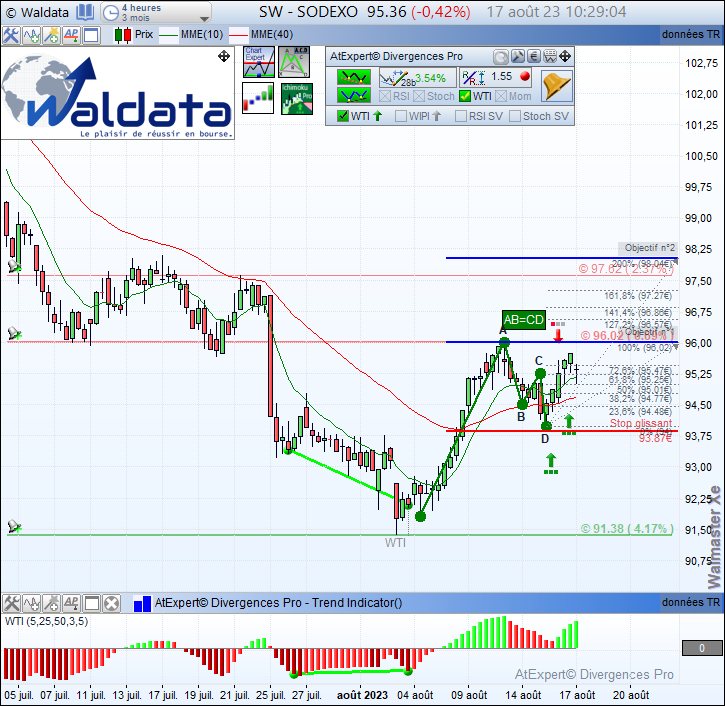This screenshot has height=706, width=725.
Task: Click the 0 value box on indicator scale
Action: click(702, 648)
